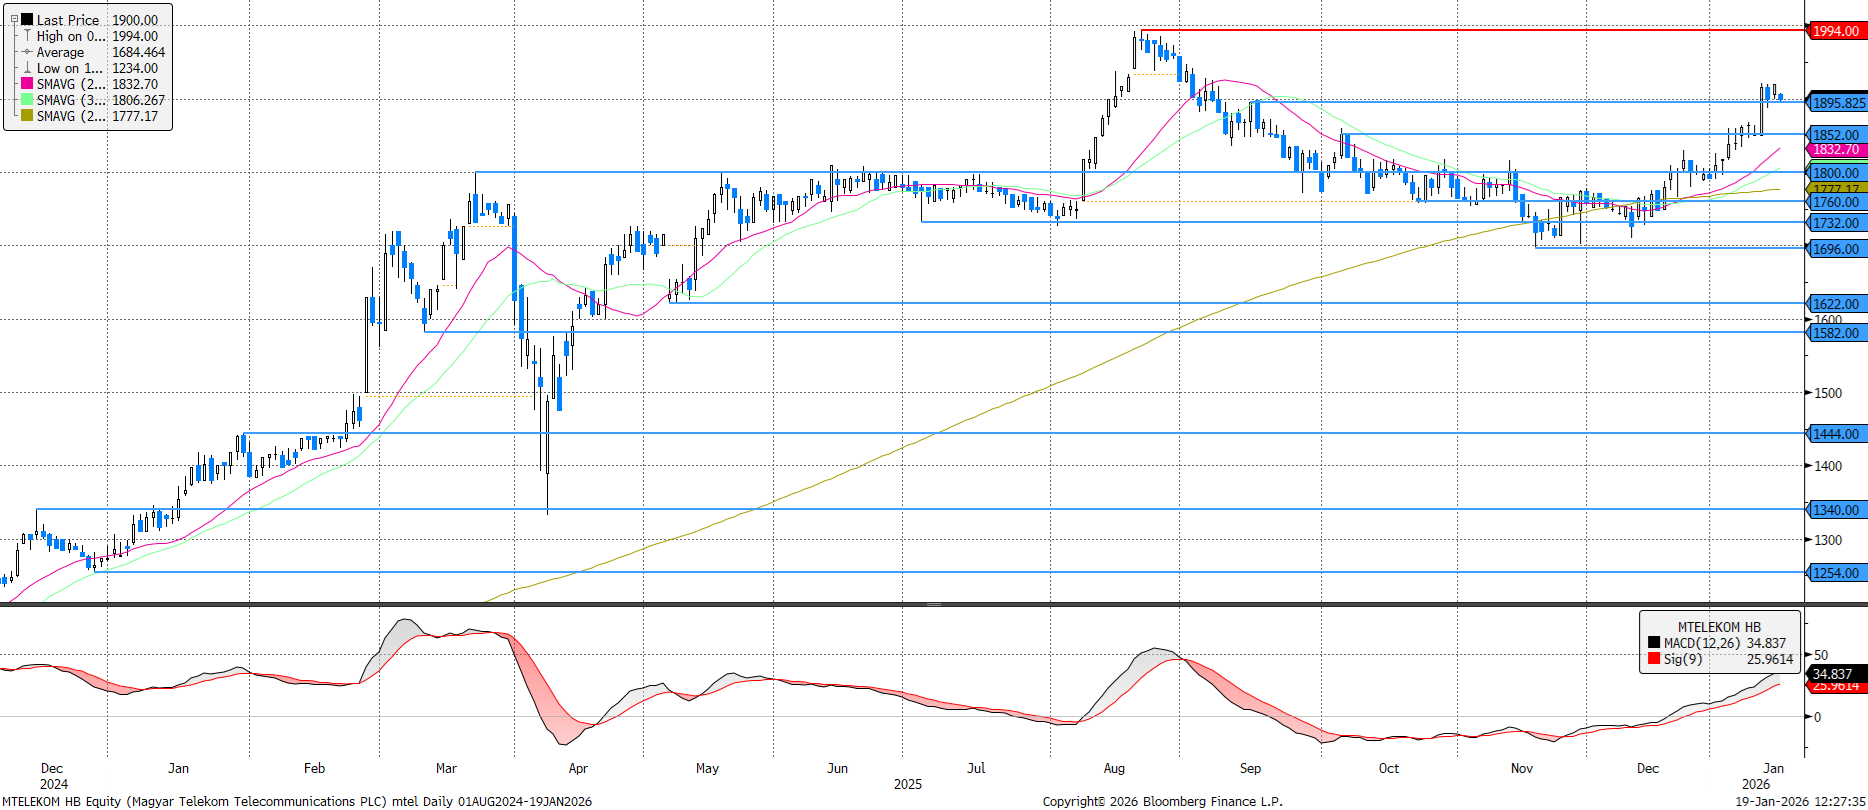1868x810 pixels.
Task: Select the Low marker icon in legend
Action: [27, 68]
